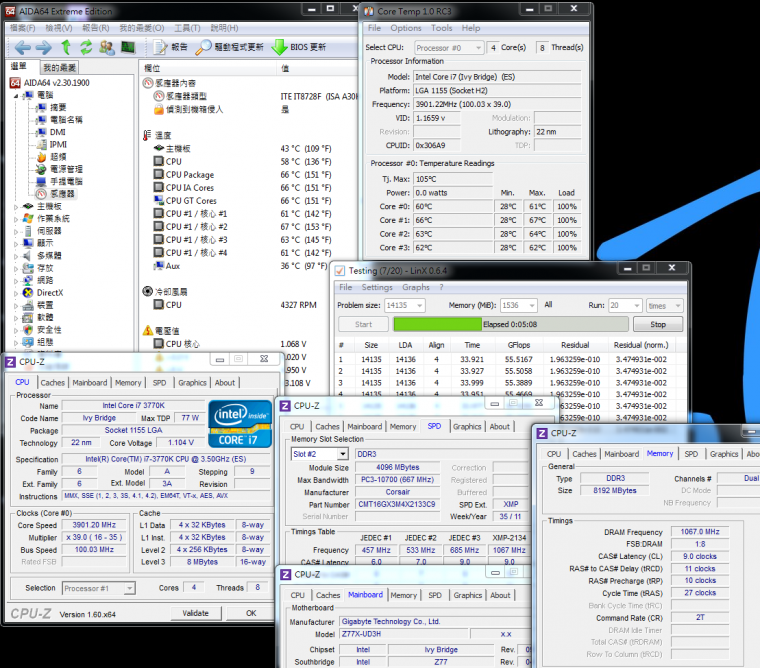Screen dimensions: 760x668
Task: Click the 驅動程式更新 magnifier icon
Action: 203,47
